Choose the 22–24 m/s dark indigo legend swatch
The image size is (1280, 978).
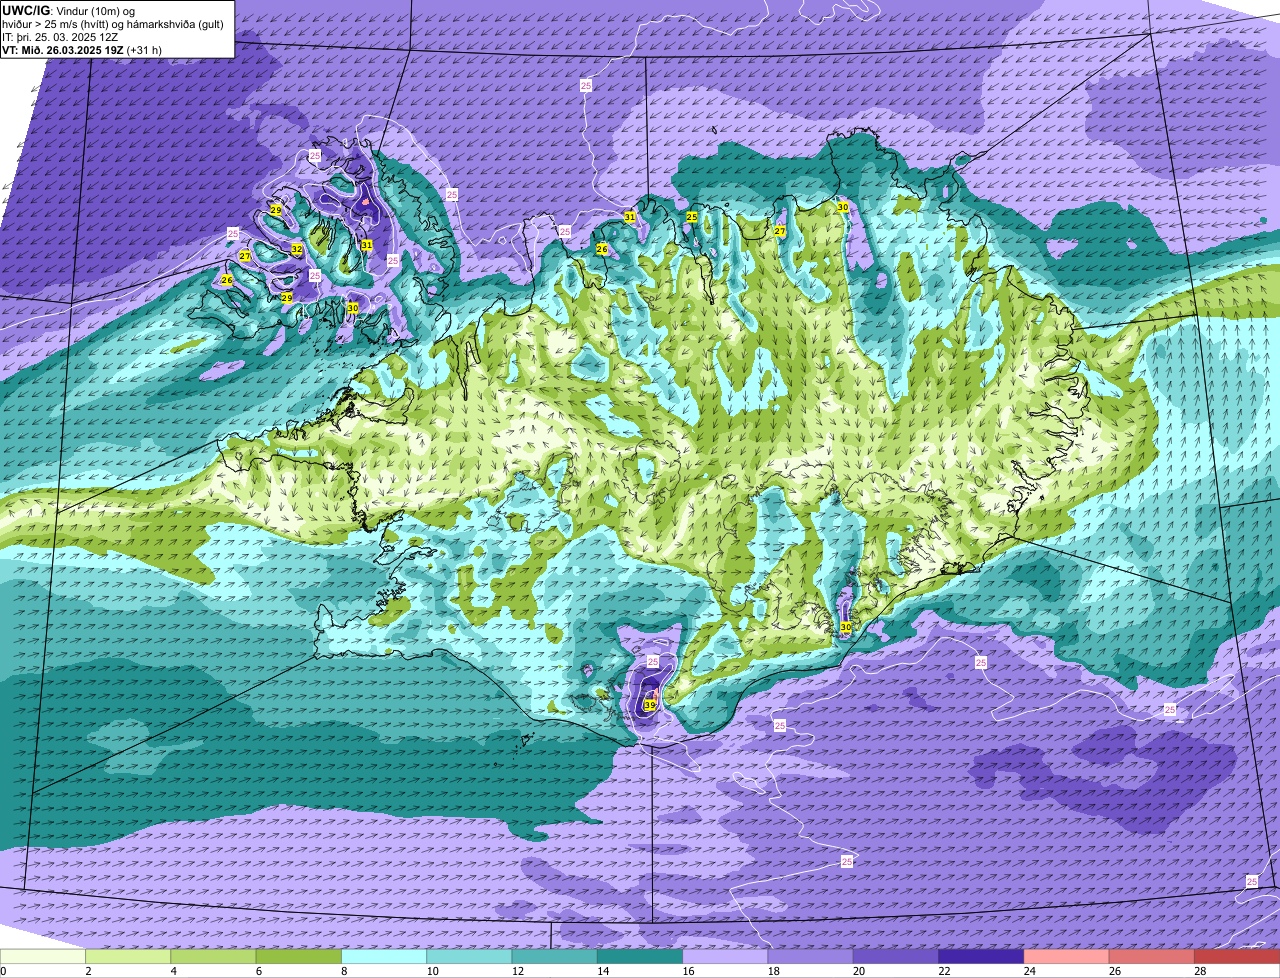(x=981, y=957)
